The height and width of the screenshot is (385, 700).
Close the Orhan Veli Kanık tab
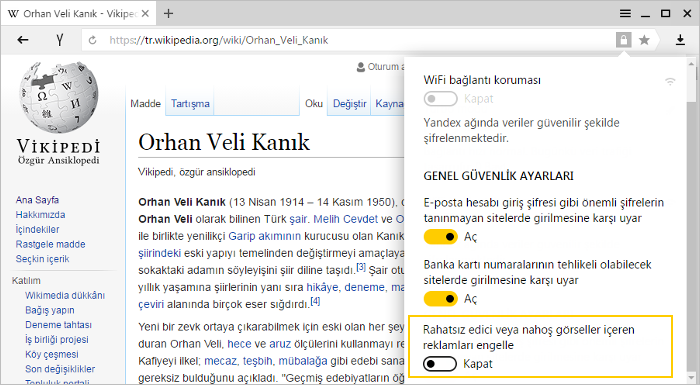[x=145, y=13]
